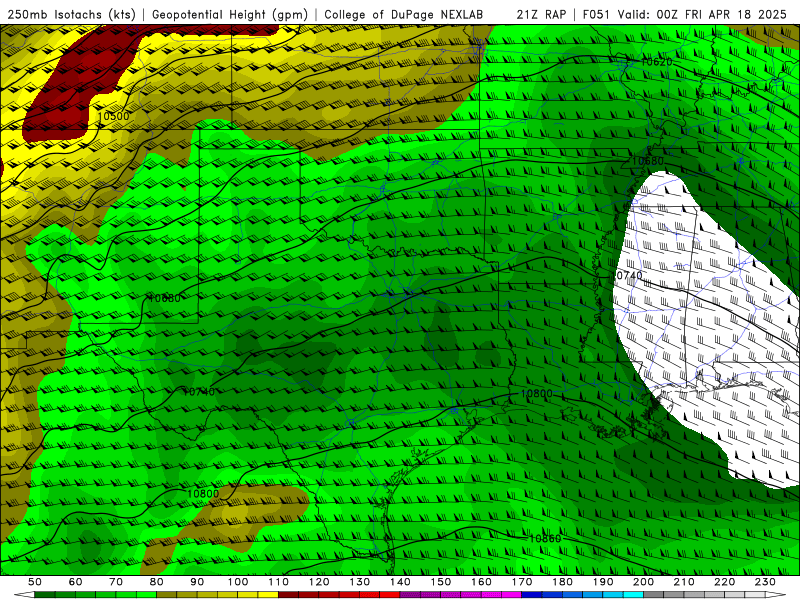Image resolution: width=800 pixels, height=600 pixels.
Task: Click the 160 tick on the color scale
Action: 481,582
